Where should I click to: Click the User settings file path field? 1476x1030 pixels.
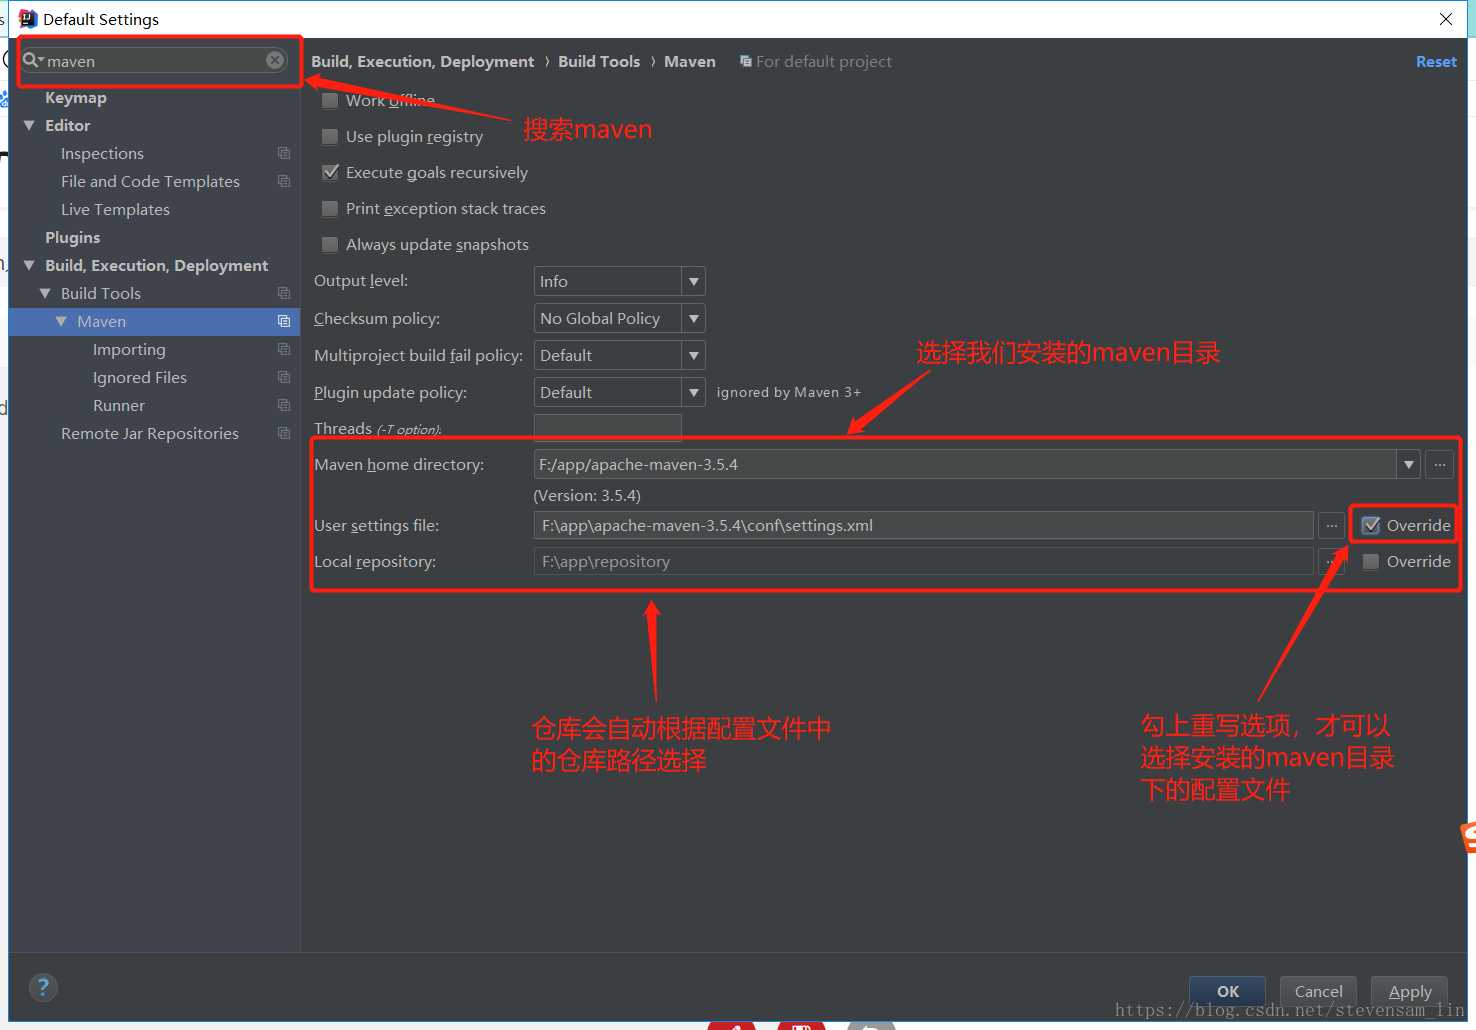[x=923, y=525]
